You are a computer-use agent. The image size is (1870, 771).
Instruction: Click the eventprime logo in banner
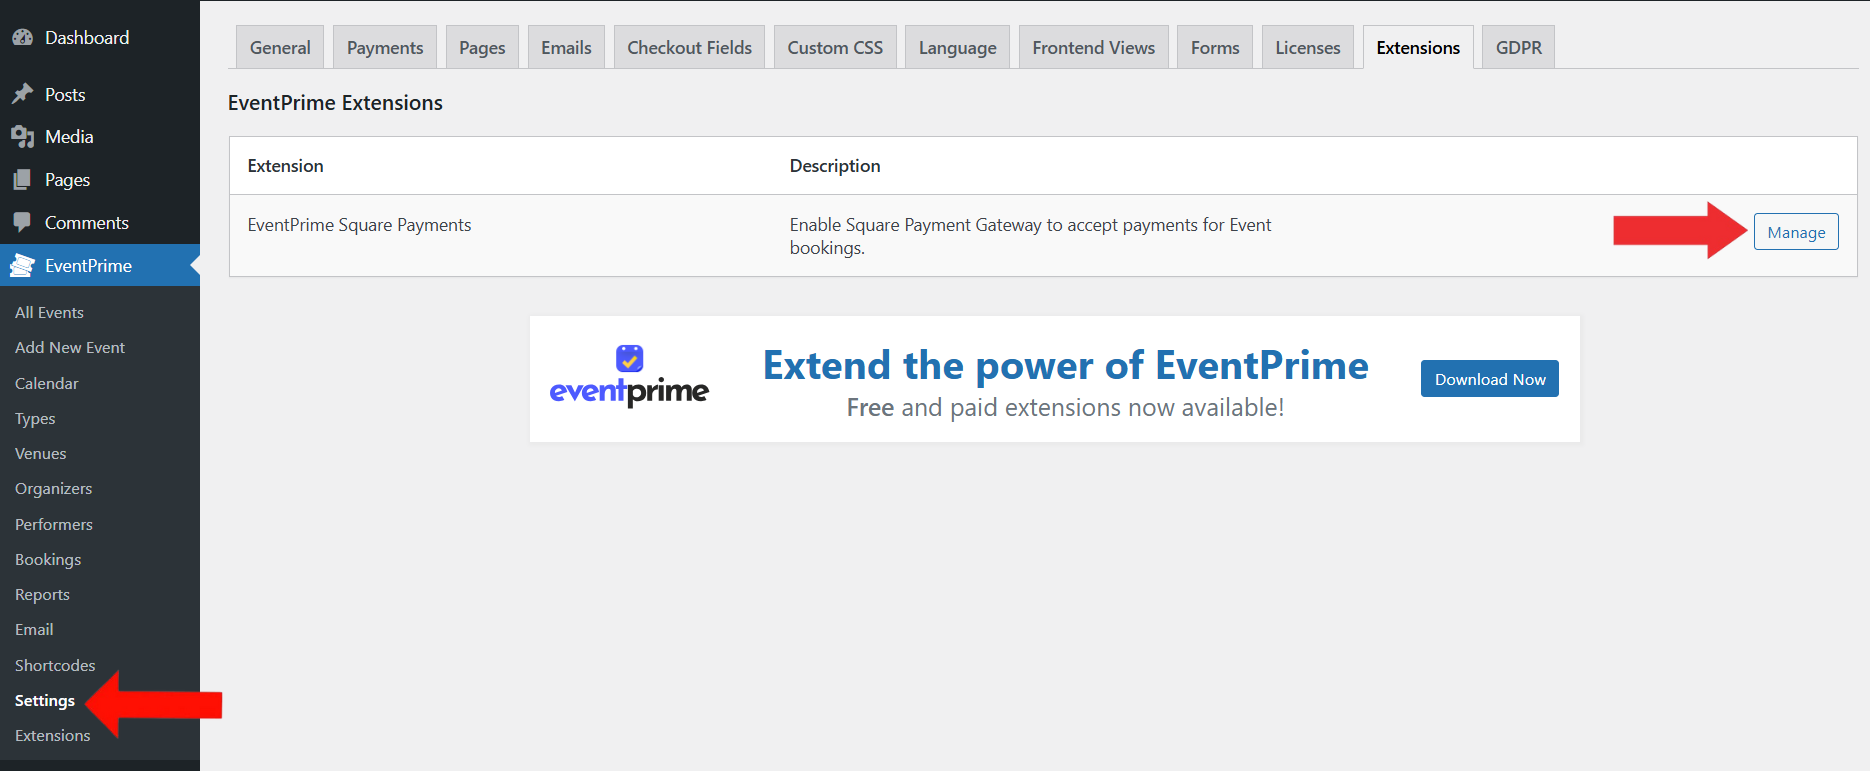tap(629, 378)
